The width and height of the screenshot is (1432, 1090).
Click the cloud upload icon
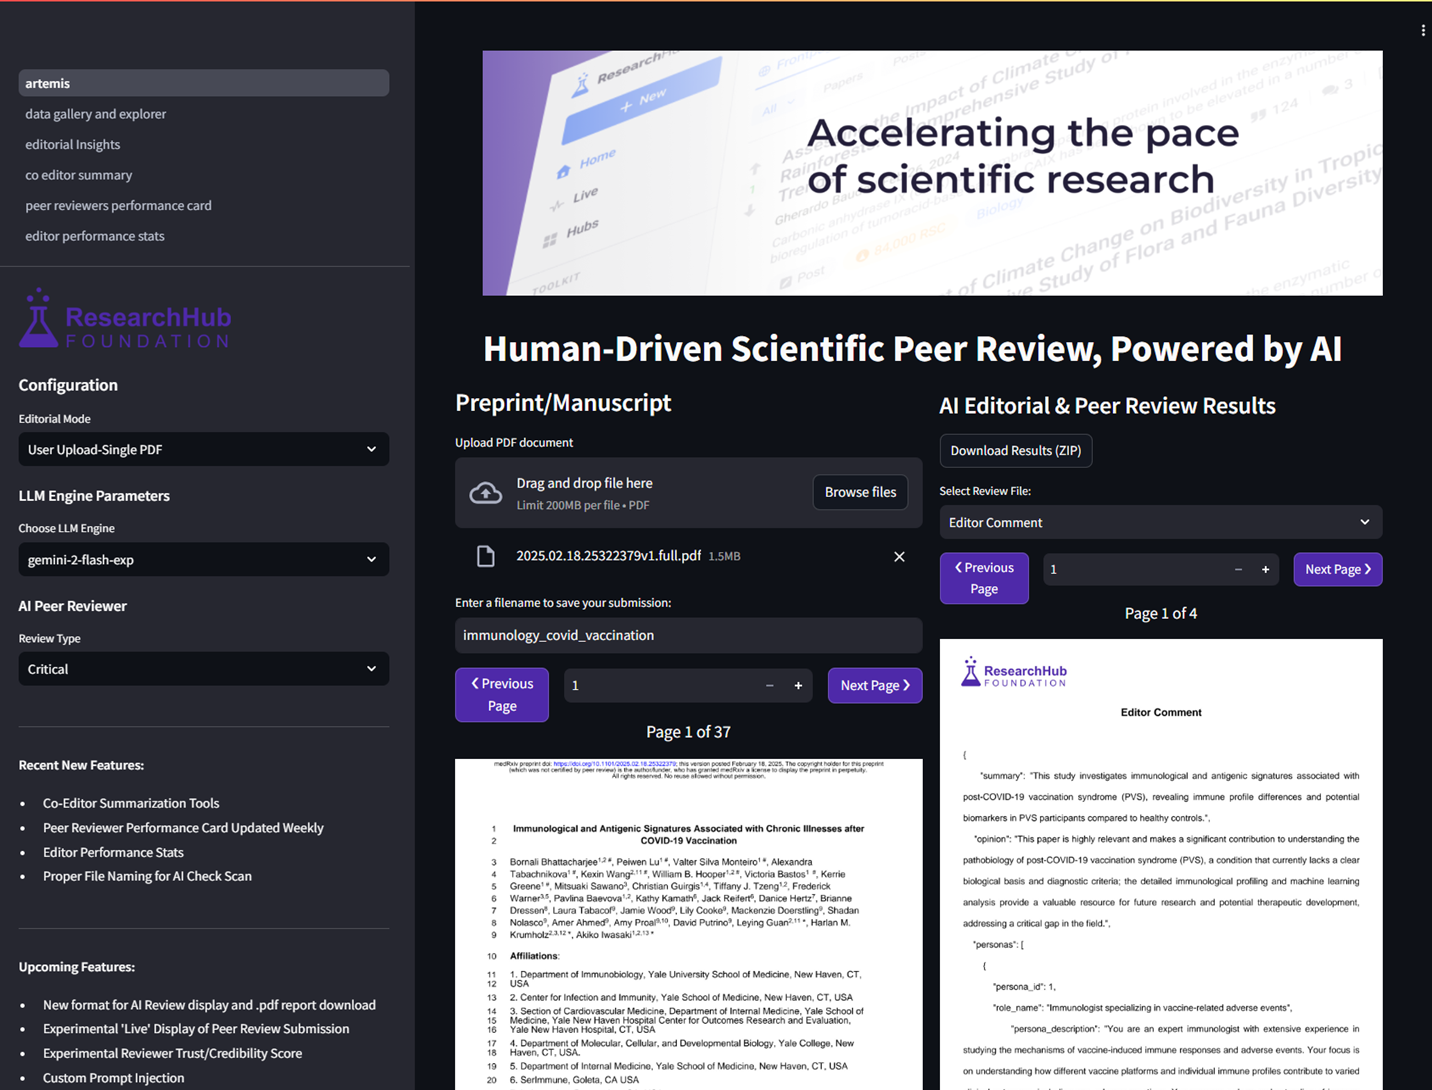[486, 493]
